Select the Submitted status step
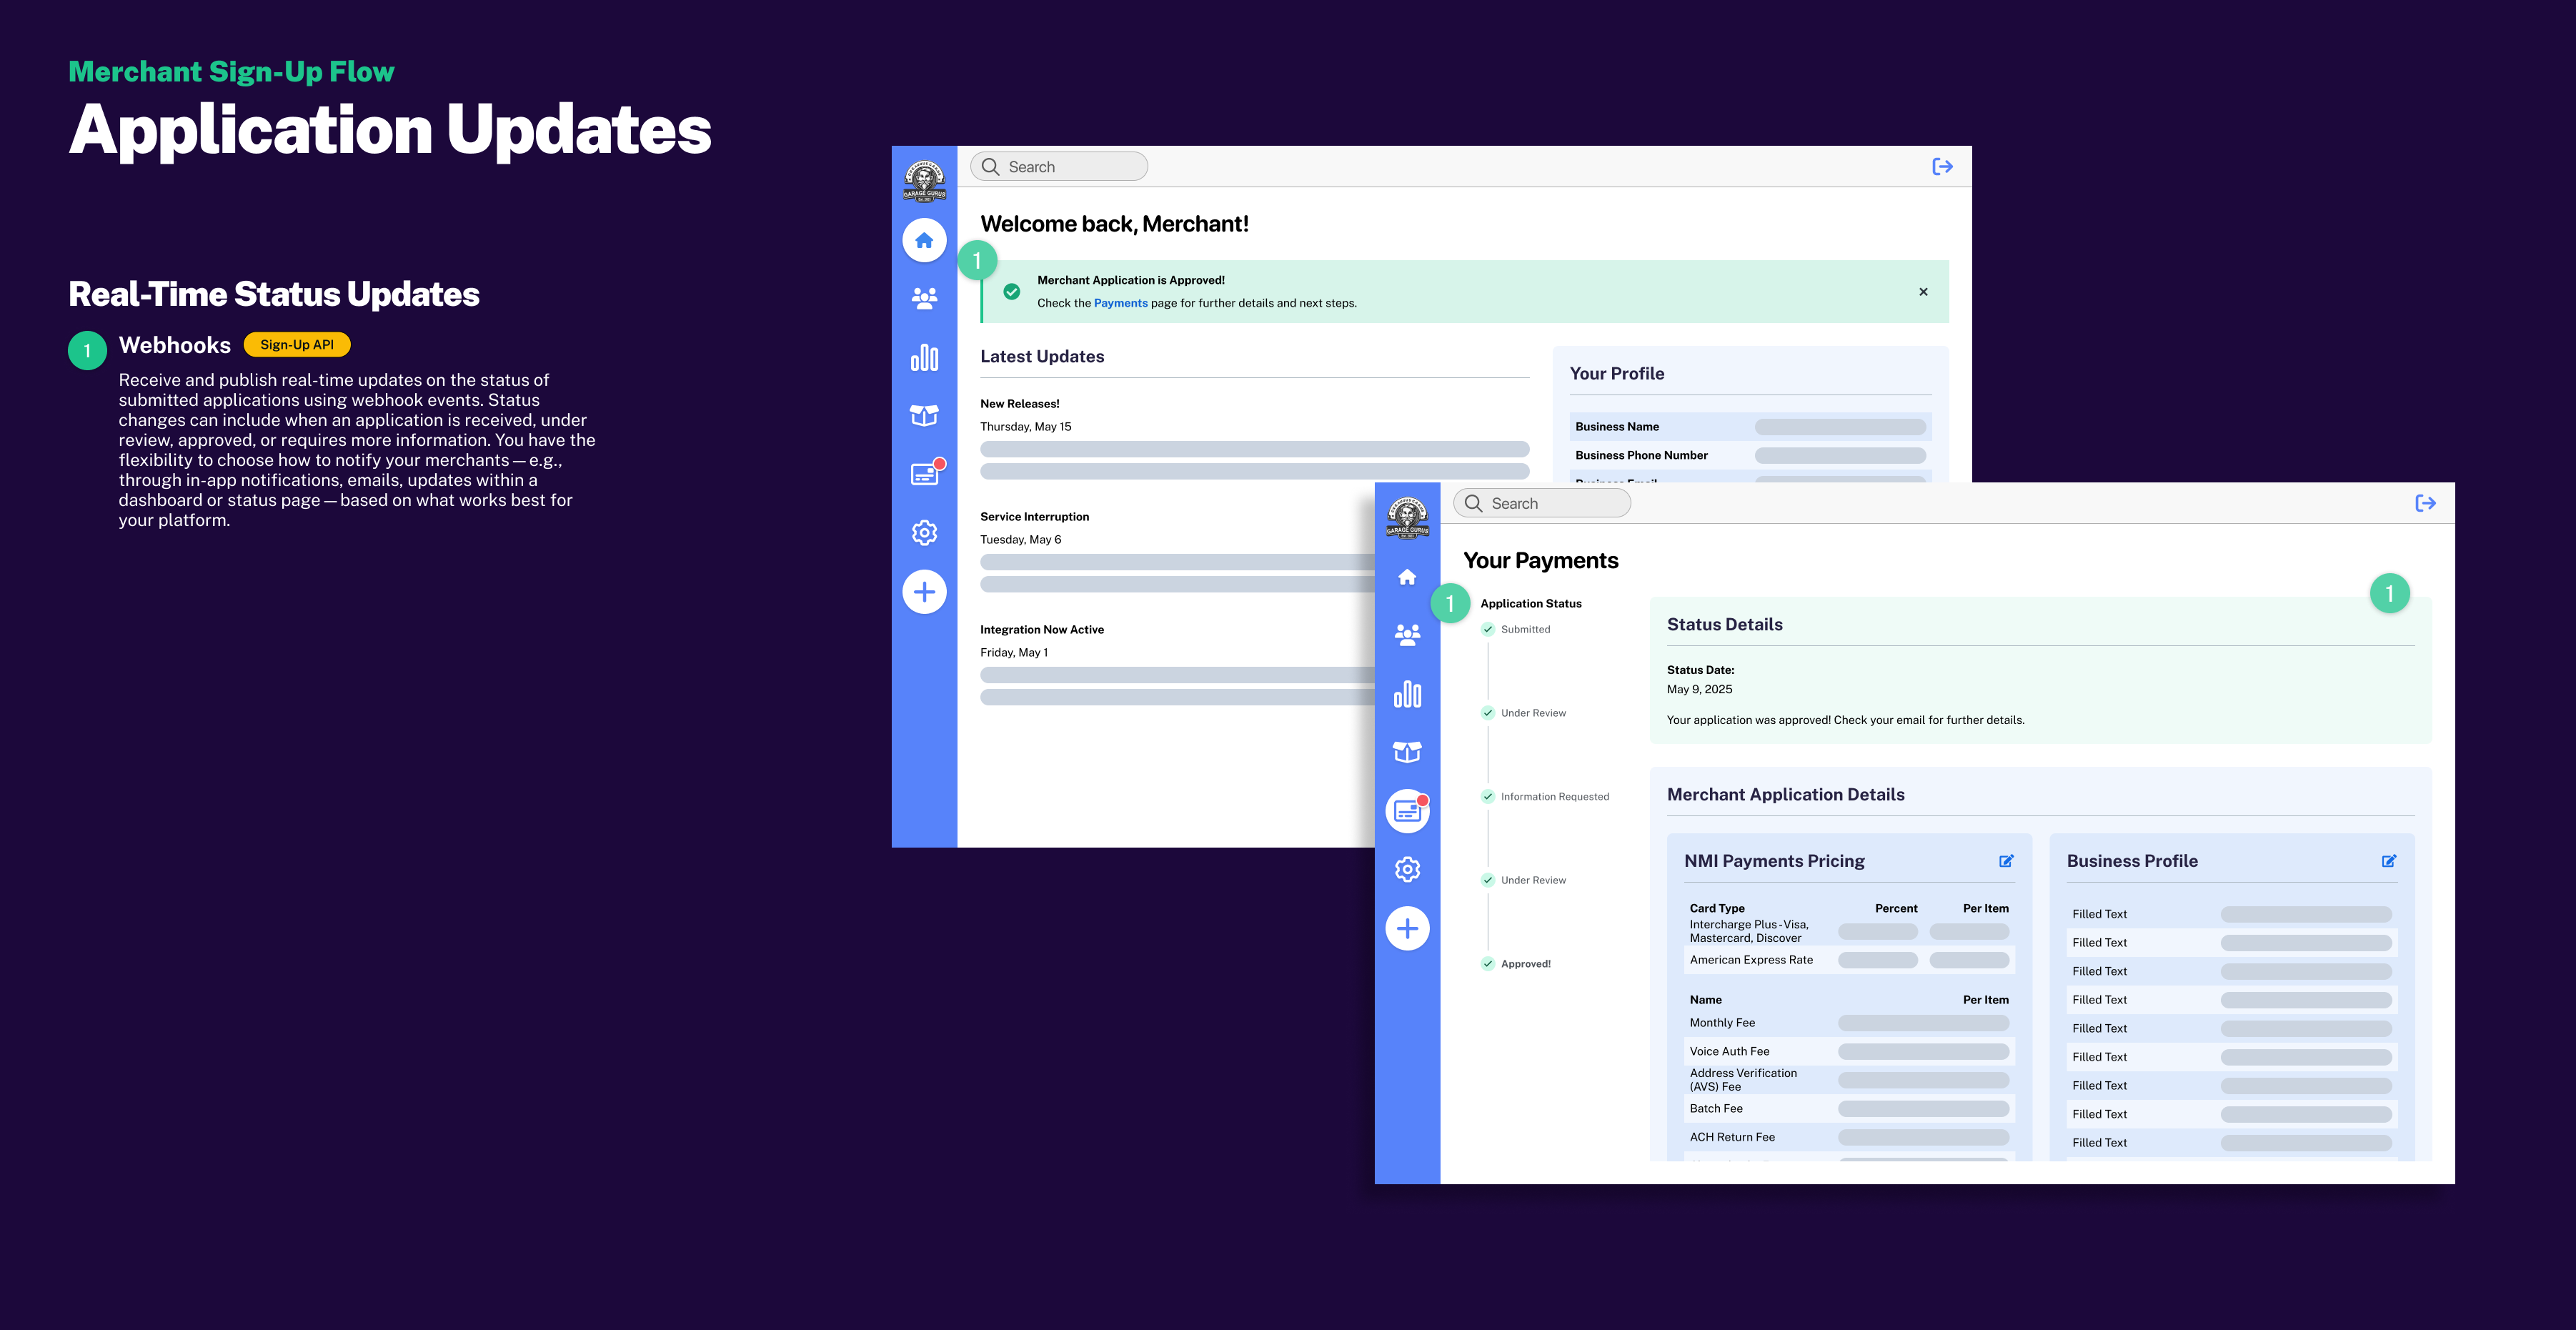 pyautogui.click(x=1524, y=629)
